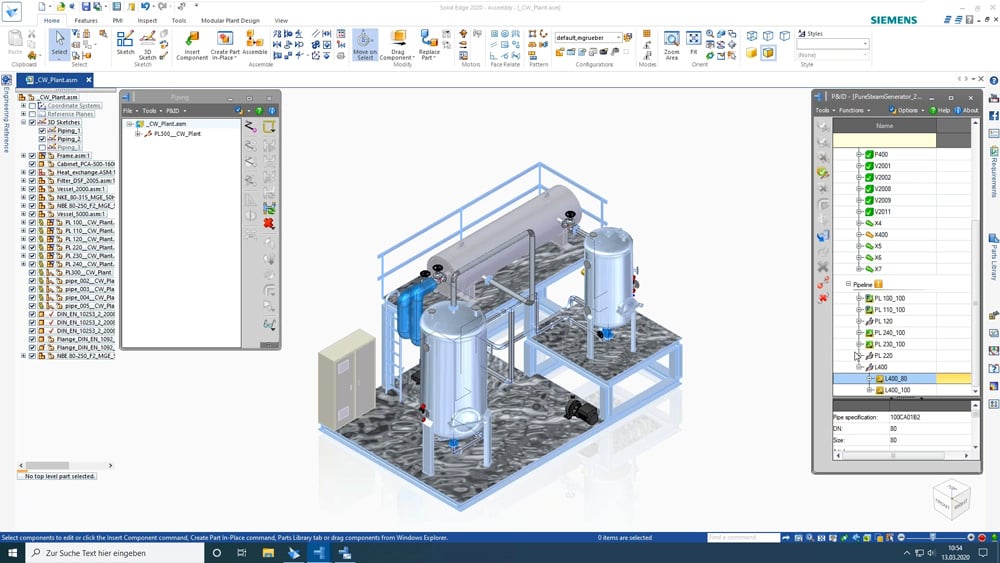
Task: Switch to the Features ribbon tab
Action: (x=86, y=20)
